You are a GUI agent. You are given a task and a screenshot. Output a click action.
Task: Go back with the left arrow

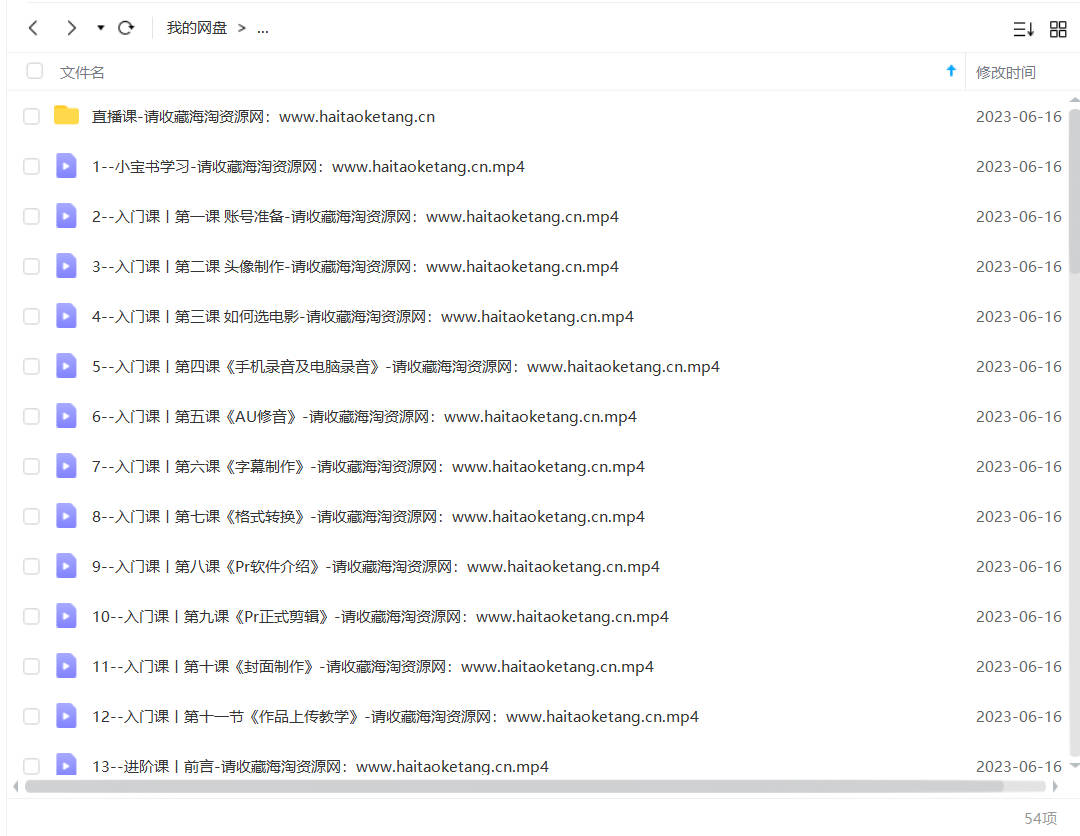[33, 28]
